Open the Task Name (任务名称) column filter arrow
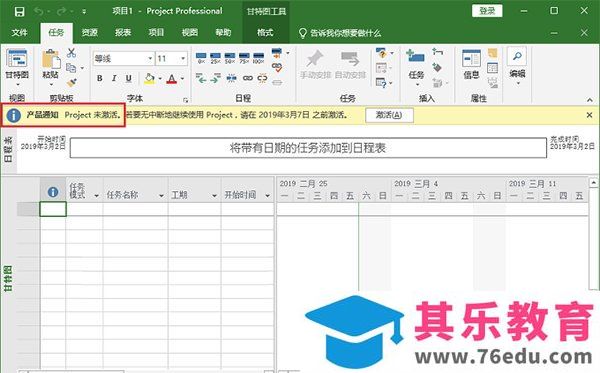 [x=161, y=195]
